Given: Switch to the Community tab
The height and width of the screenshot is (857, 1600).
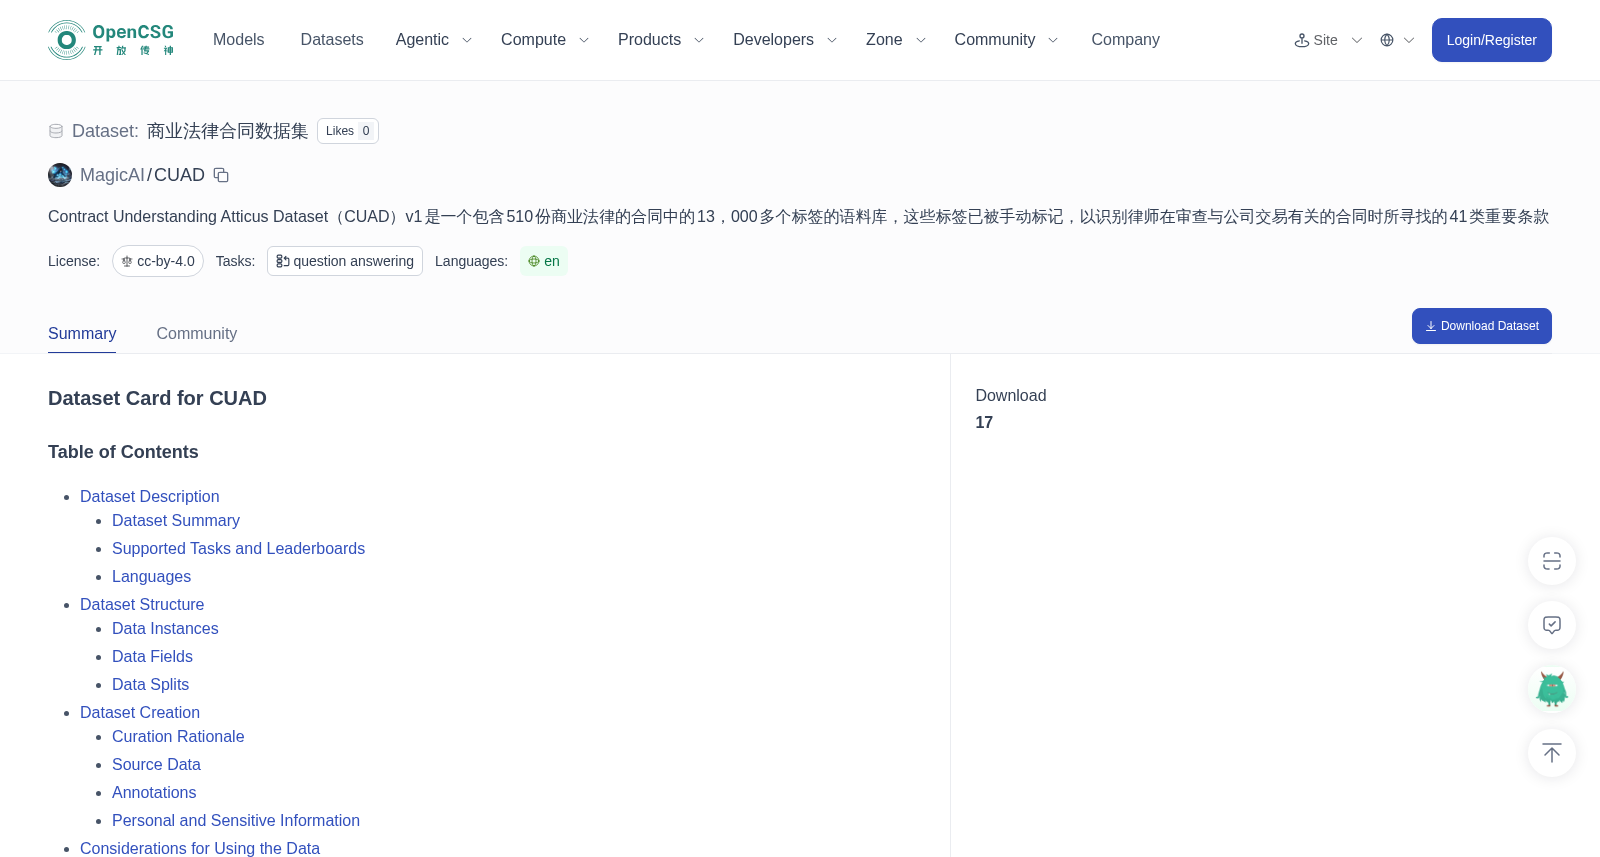Looking at the screenshot, I should (x=197, y=334).
